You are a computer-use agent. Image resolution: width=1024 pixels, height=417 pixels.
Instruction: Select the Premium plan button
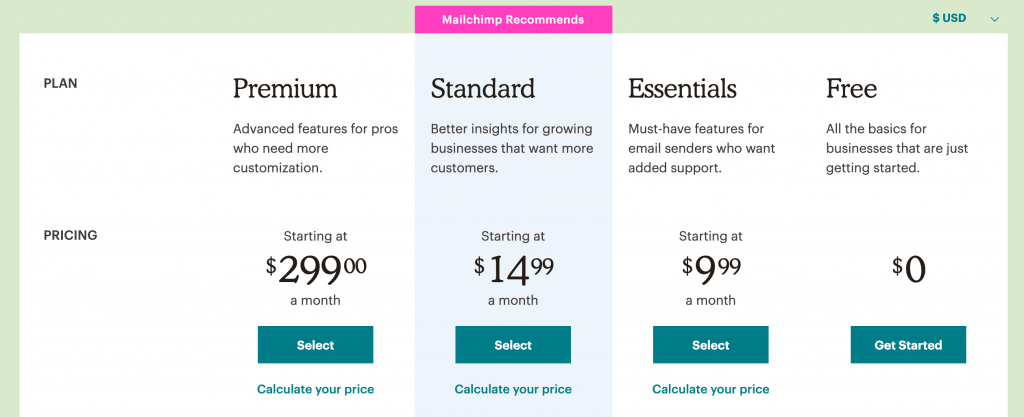315,345
